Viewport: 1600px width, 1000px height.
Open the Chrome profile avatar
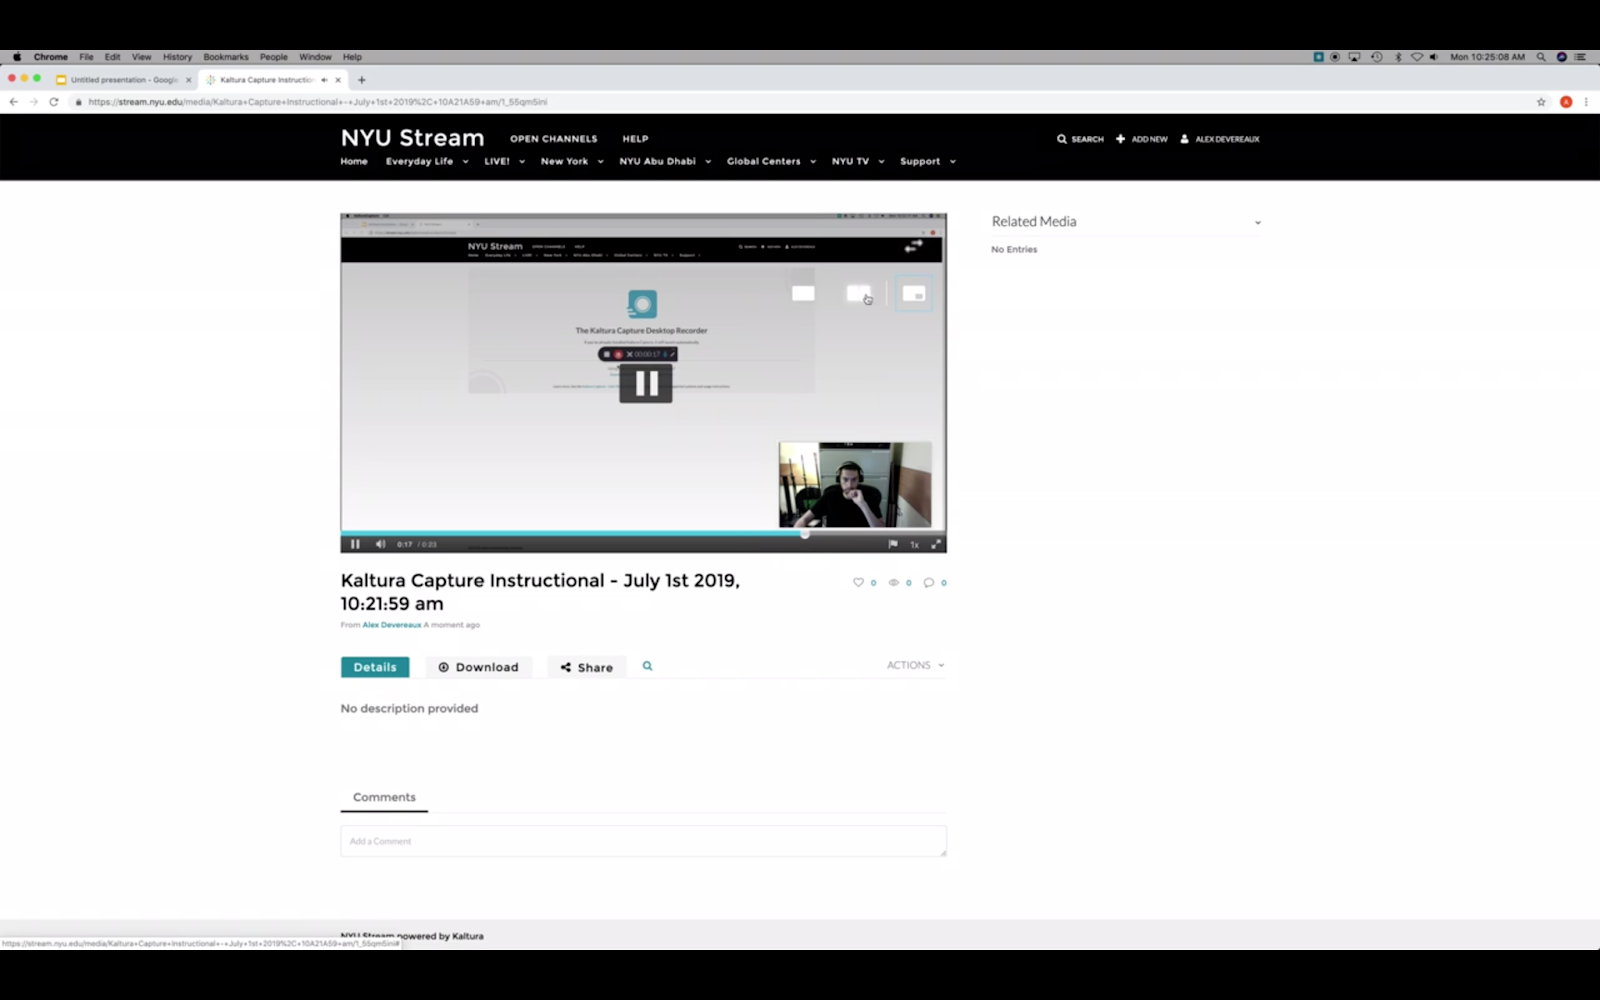[x=1566, y=102]
